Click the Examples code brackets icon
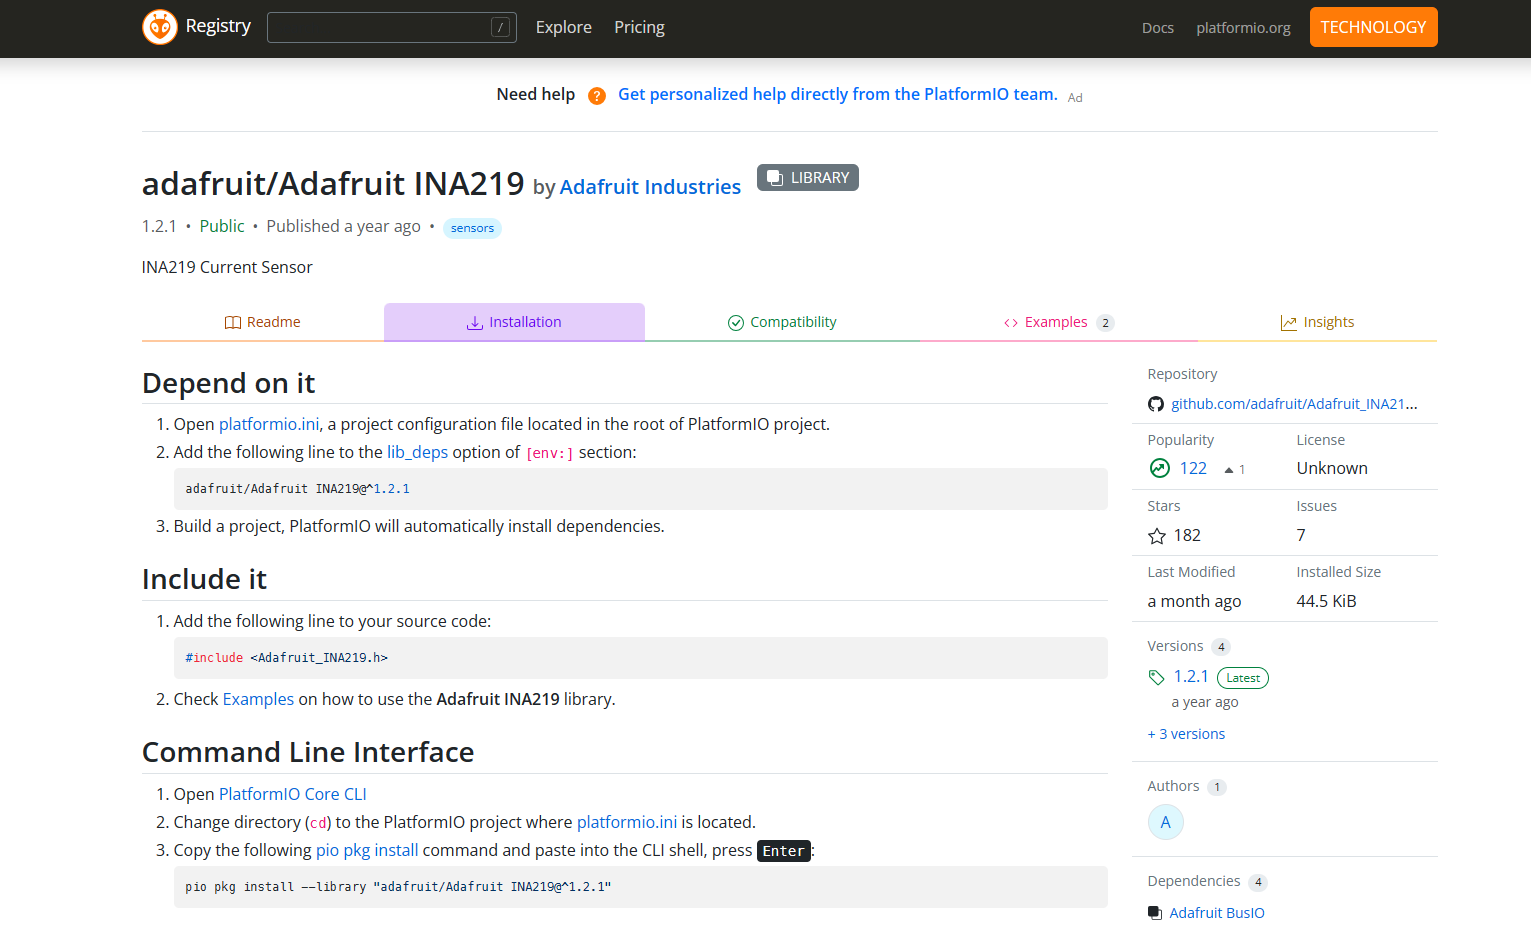1531x927 pixels. coord(1011,323)
